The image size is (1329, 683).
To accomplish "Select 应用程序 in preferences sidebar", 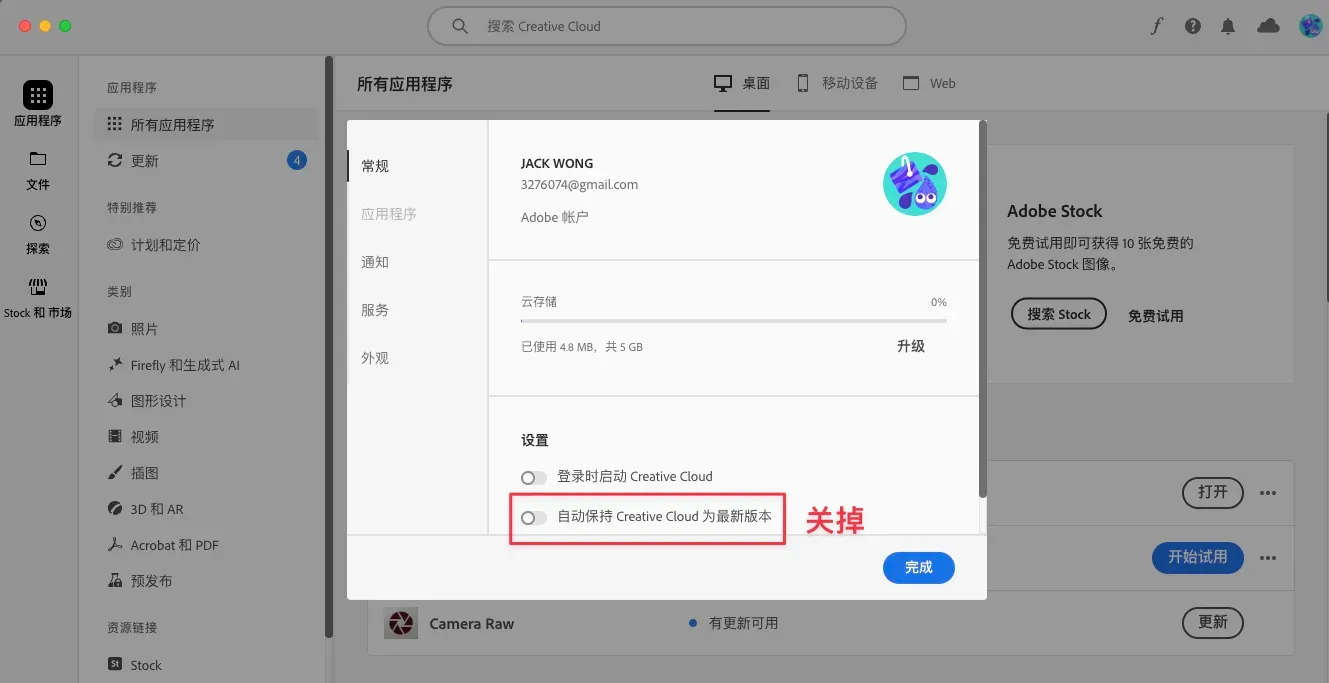I will 389,214.
